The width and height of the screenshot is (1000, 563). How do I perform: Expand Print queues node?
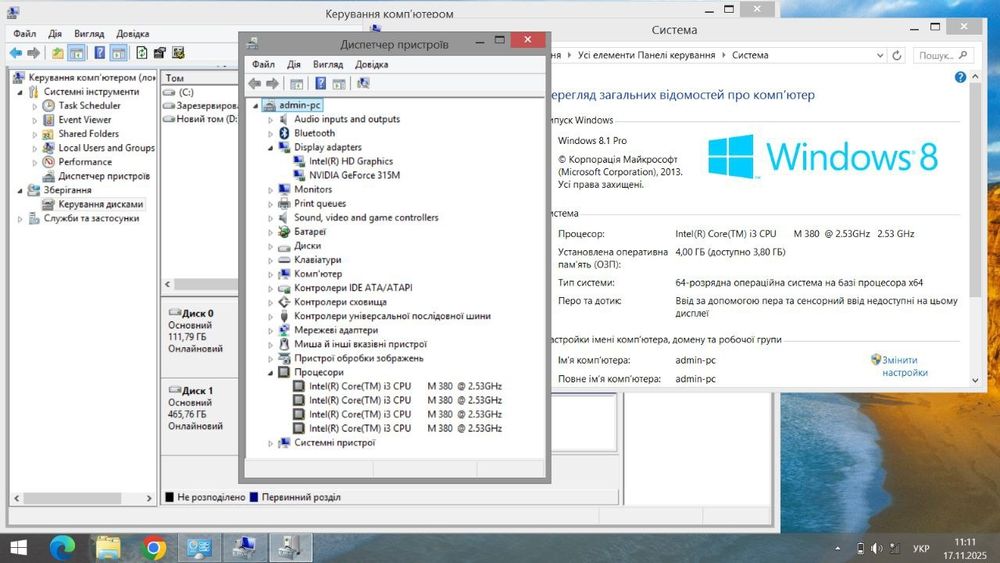point(270,204)
